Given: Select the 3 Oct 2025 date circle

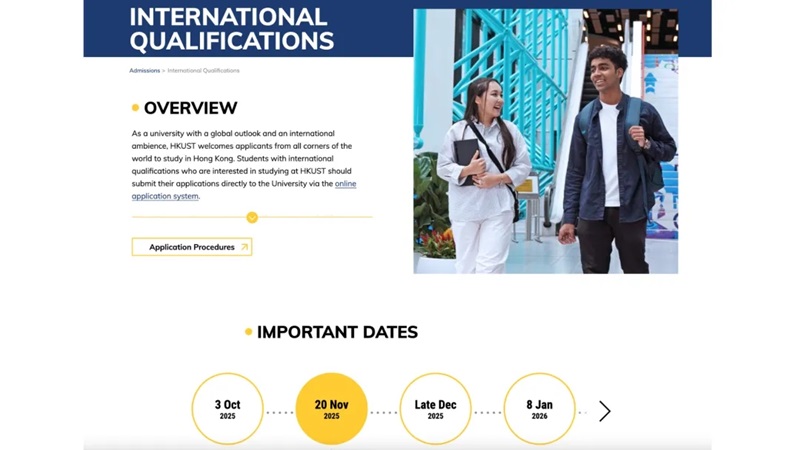Looking at the screenshot, I should [x=227, y=409].
